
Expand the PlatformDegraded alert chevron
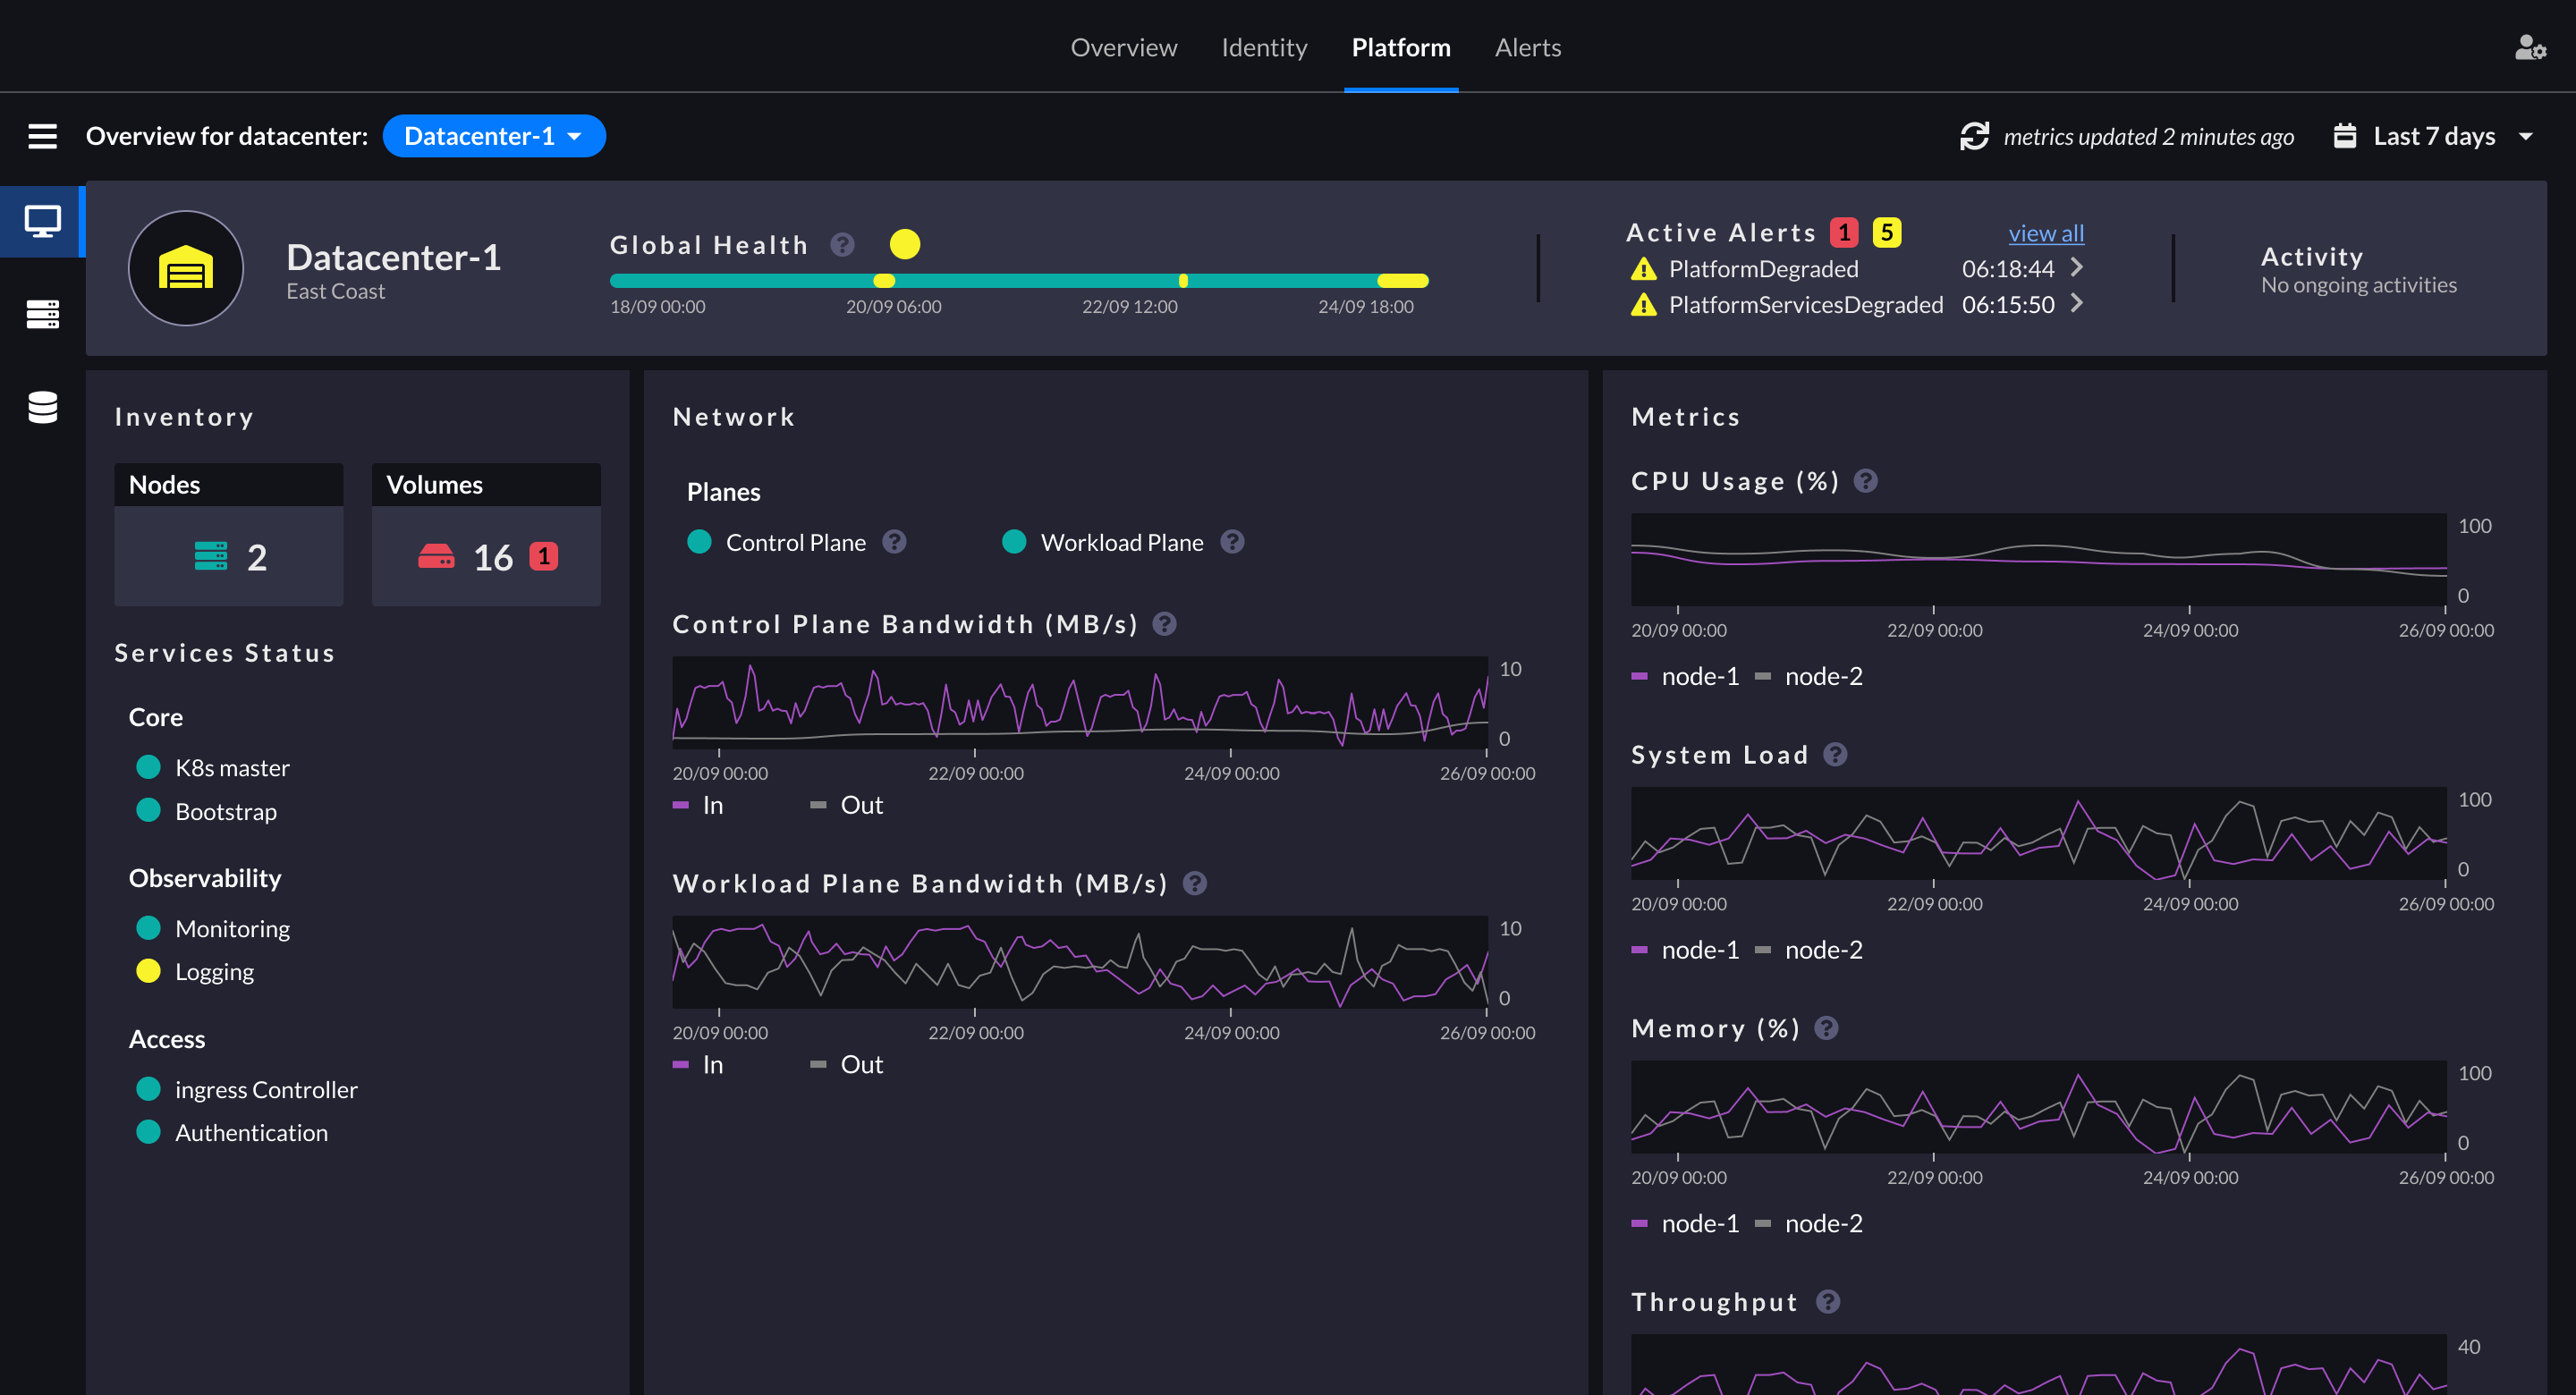pyautogui.click(x=2077, y=267)
